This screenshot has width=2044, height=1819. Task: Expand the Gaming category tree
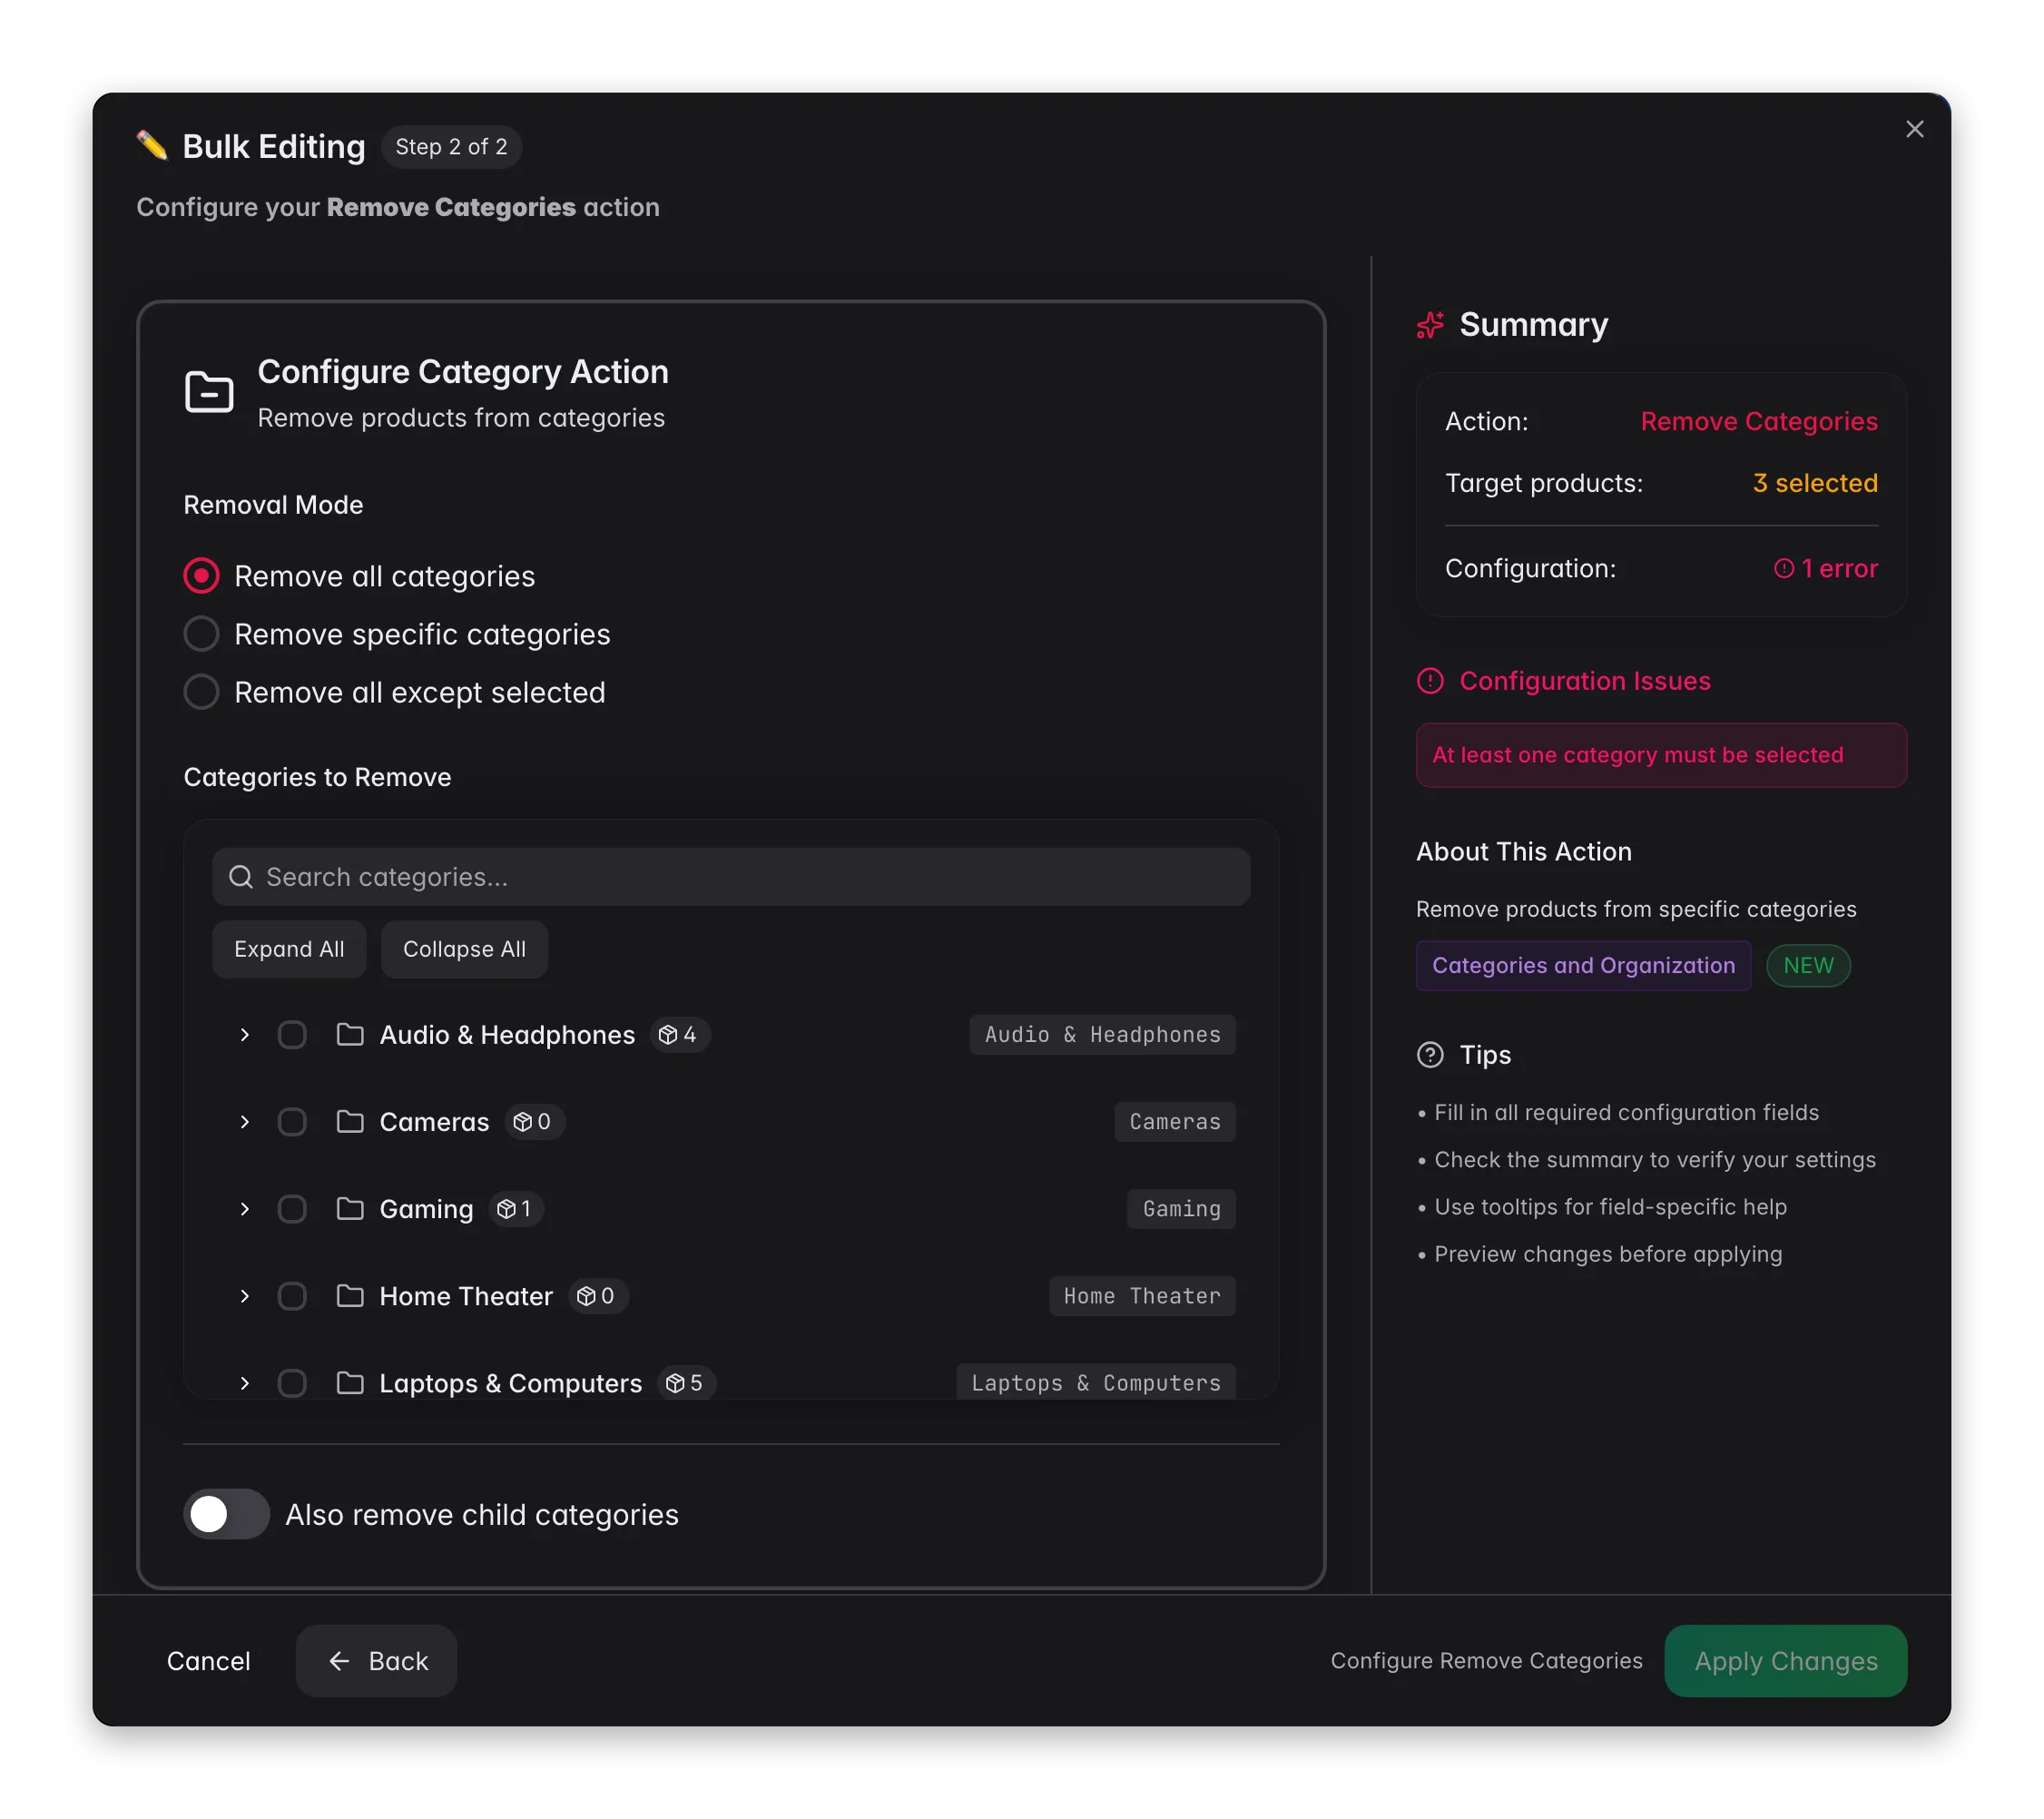click(x=245, y=1208)
